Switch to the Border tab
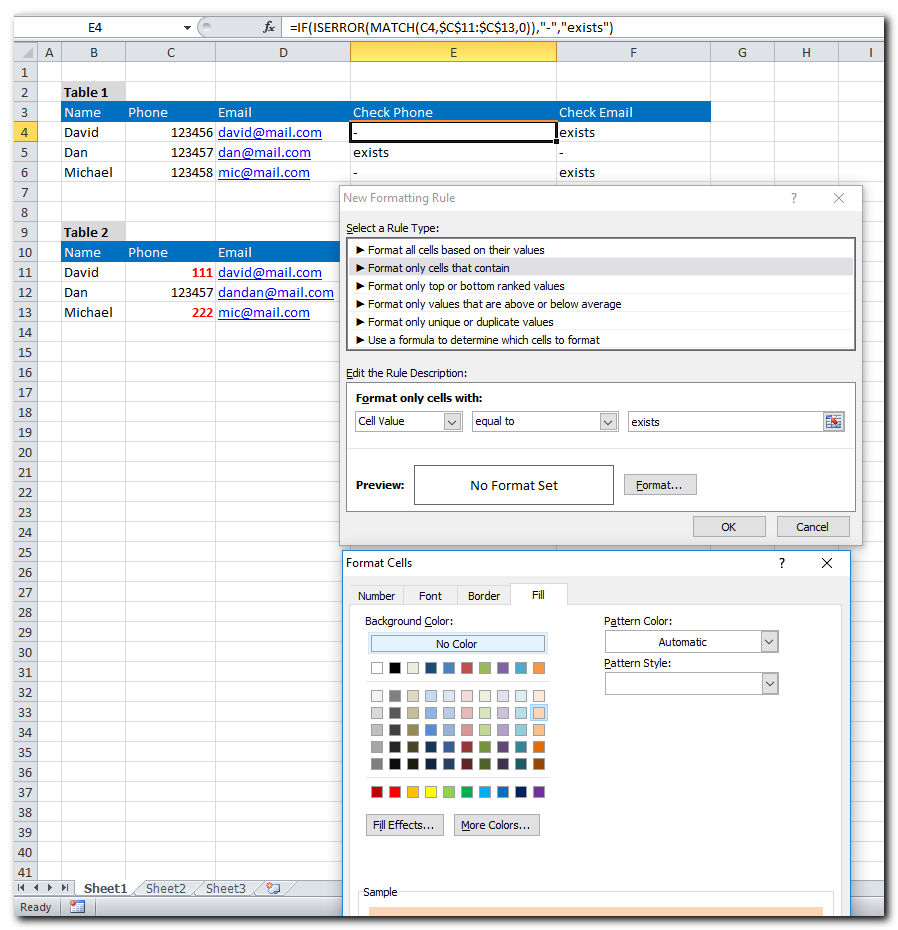Viewport: 898px width, 930px height. tap(484, 596)
